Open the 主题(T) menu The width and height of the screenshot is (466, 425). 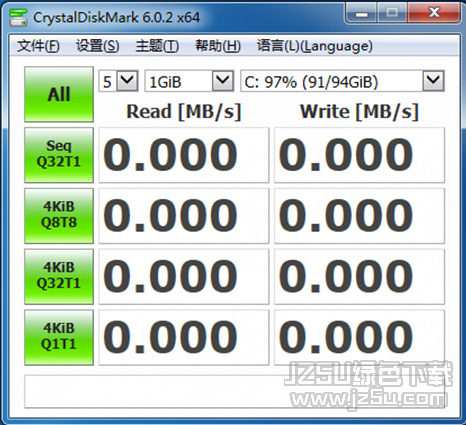[157, 46]
